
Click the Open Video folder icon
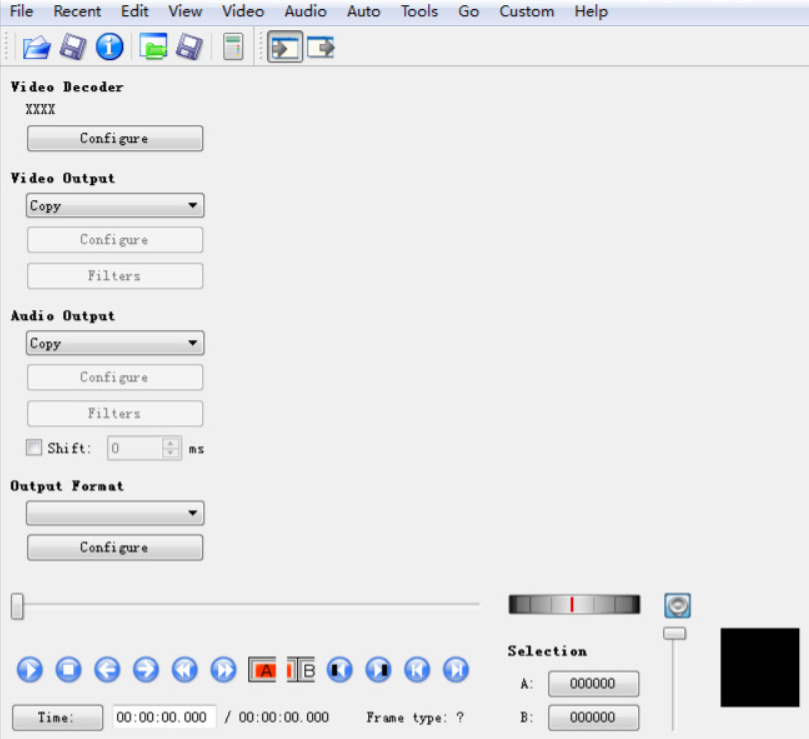pyautogui.click(x=36, y=47)
